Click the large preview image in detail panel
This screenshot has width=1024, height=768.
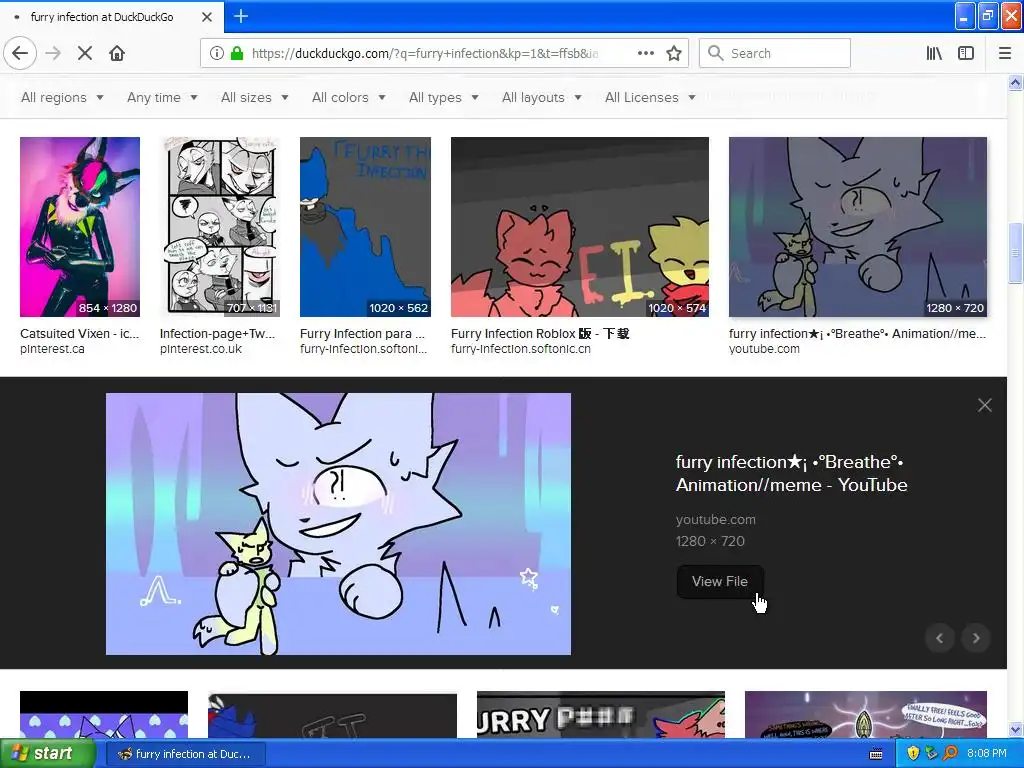338,524
